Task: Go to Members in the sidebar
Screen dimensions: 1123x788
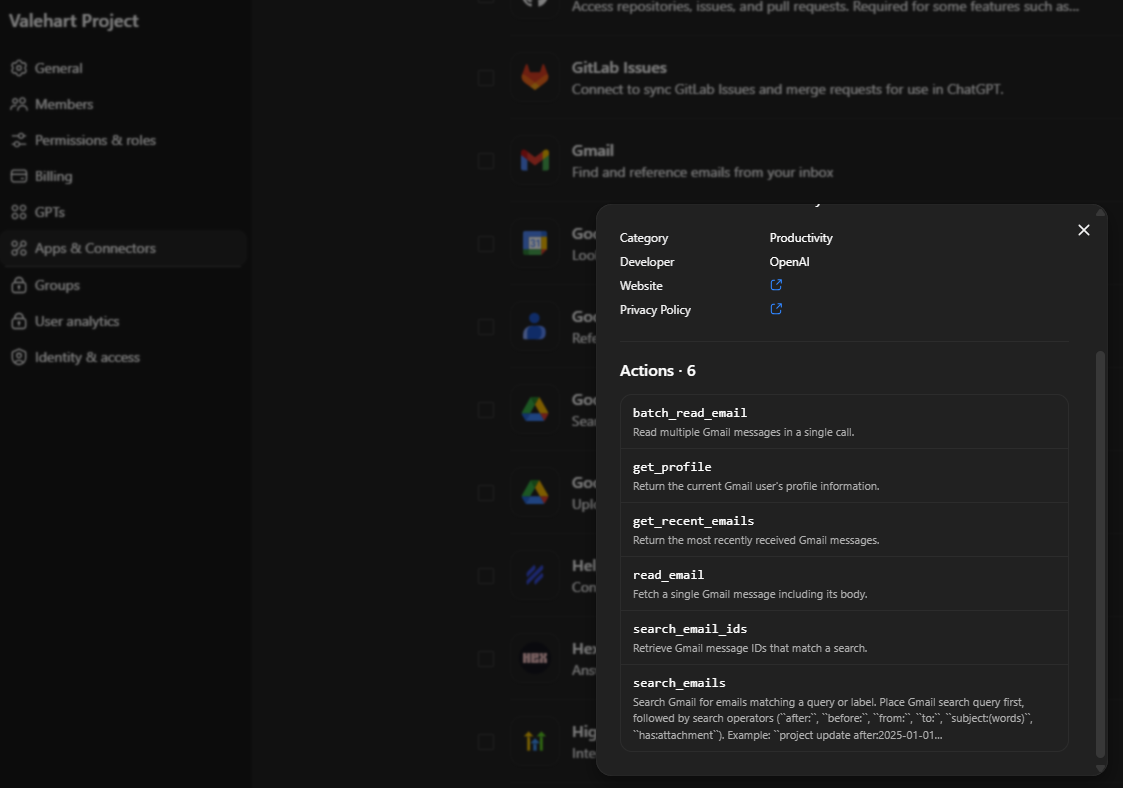Action: 64,104
